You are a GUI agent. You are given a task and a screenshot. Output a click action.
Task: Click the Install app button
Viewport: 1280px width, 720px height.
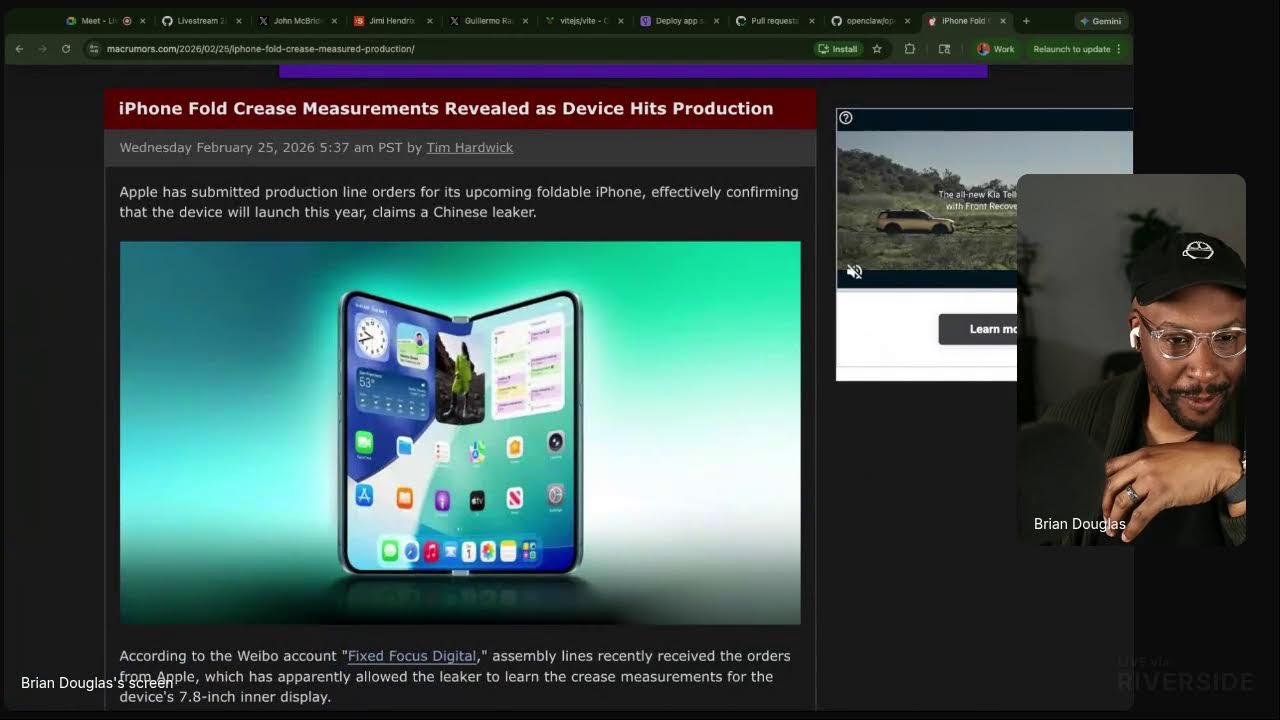coord(838,49)
